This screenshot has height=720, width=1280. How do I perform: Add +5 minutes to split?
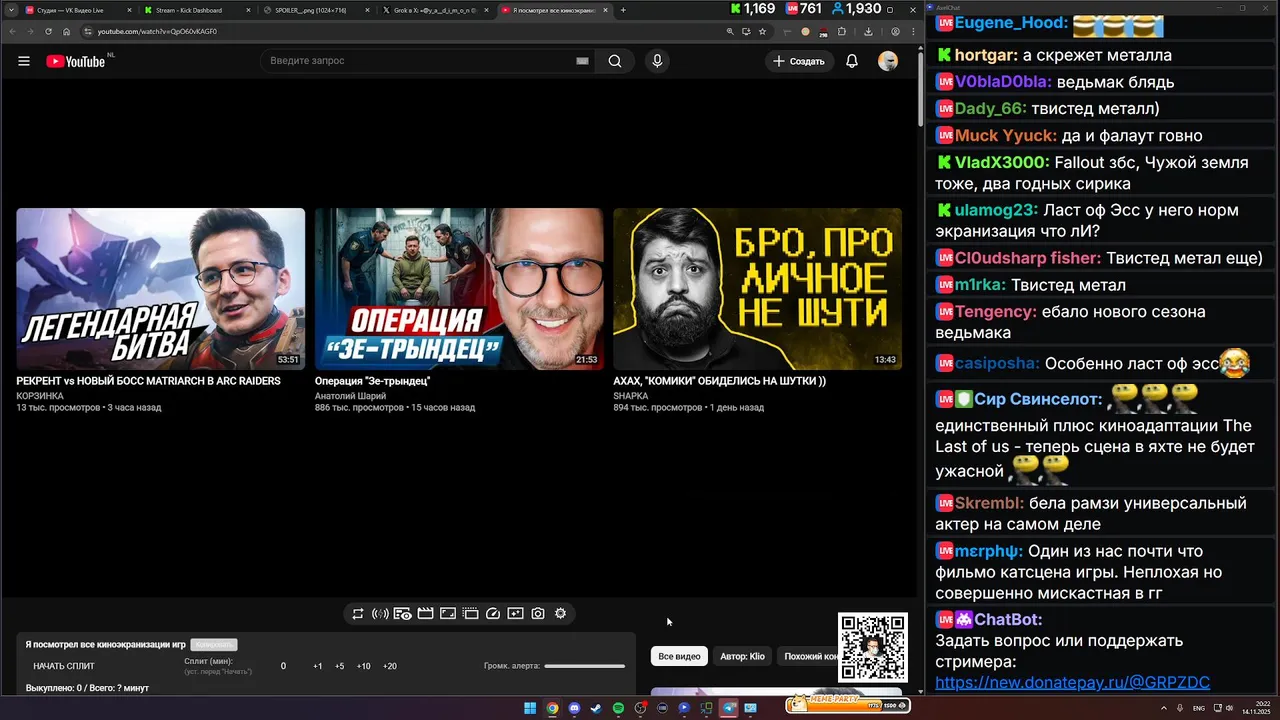click(340, 666)
